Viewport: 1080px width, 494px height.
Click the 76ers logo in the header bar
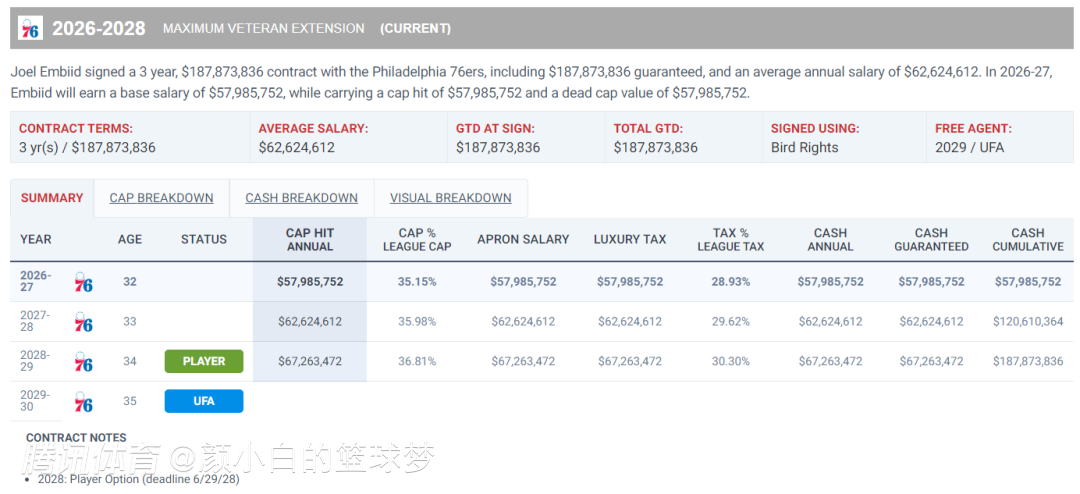point(30,28)
